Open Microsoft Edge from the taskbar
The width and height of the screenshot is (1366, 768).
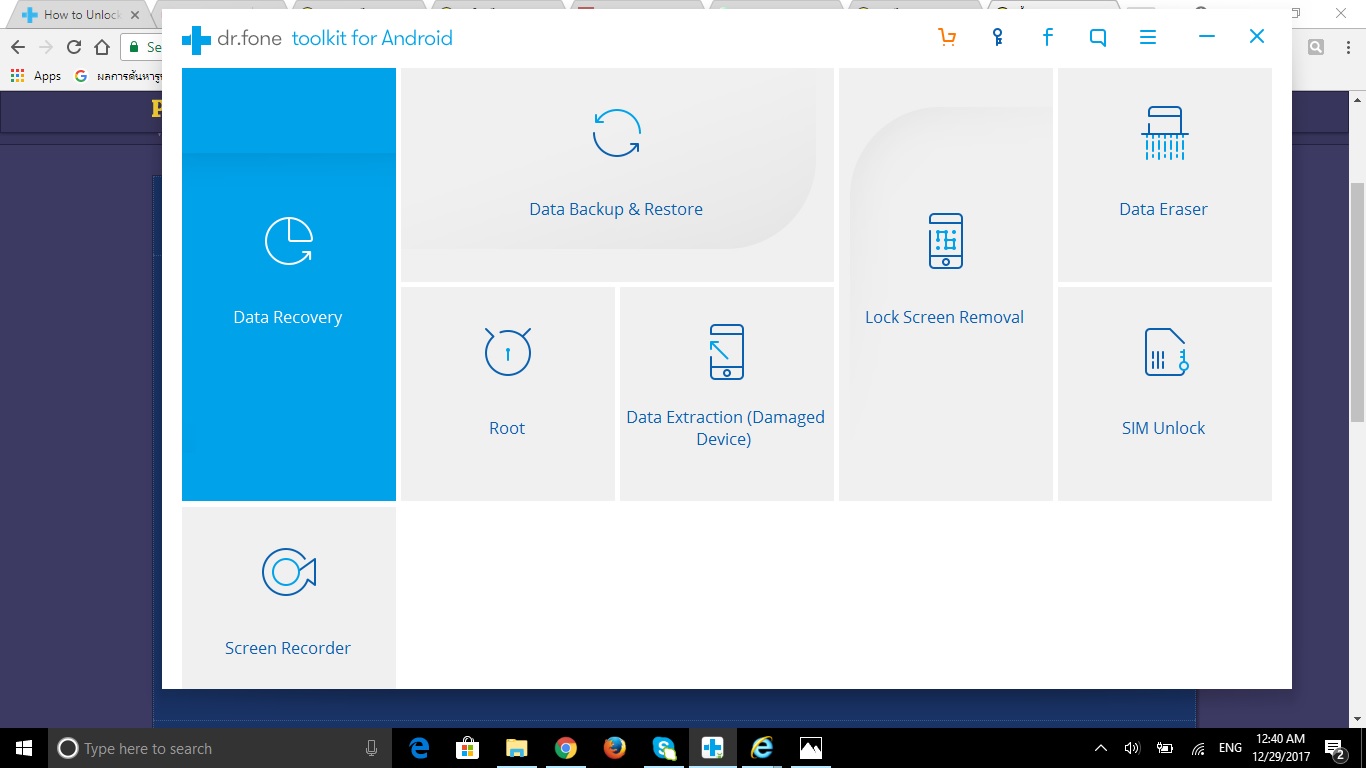pos(419,748)
